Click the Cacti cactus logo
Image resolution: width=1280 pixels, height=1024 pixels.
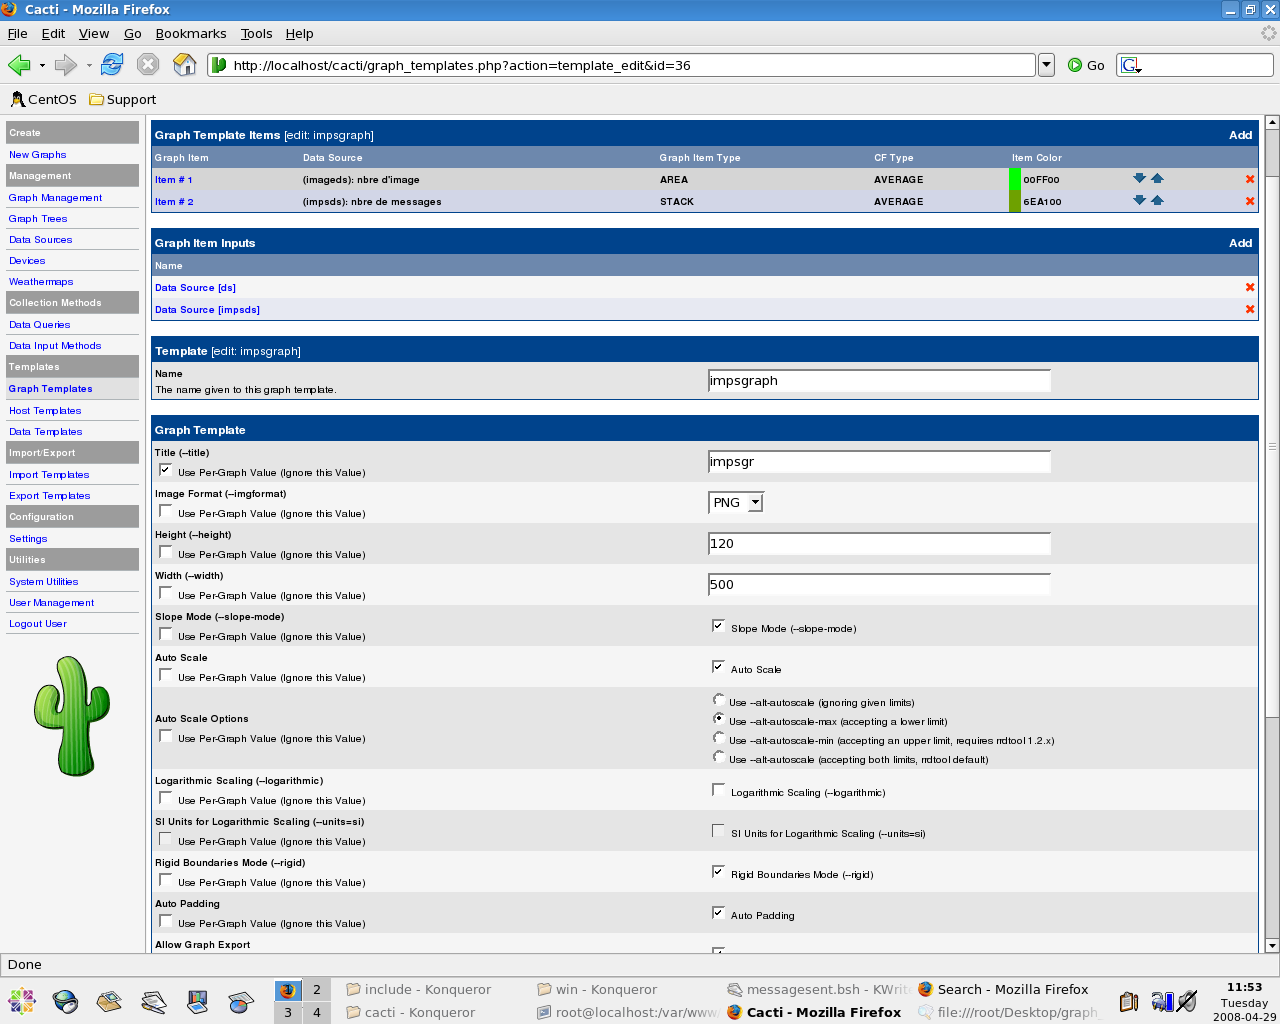[x=71, y=716]
